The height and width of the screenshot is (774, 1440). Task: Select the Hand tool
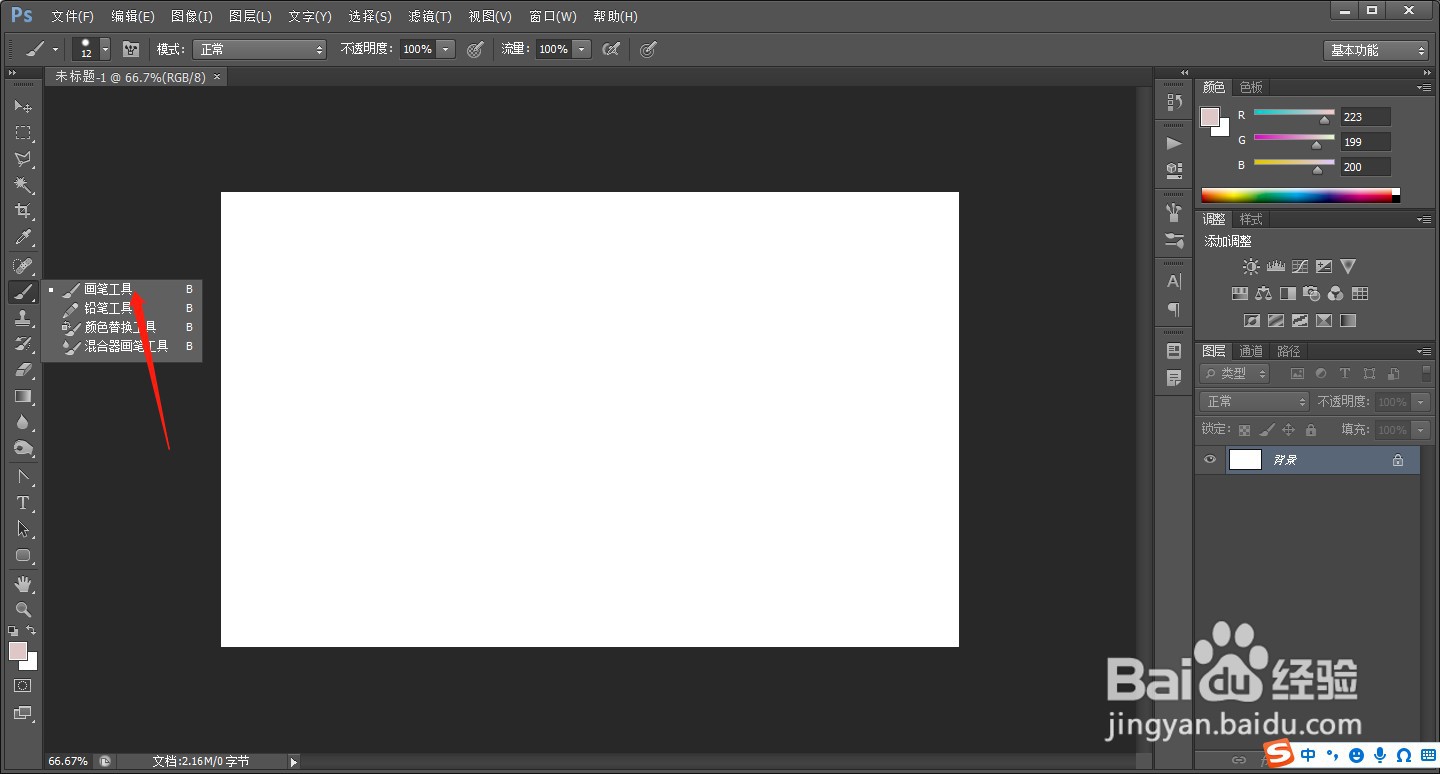point(23,584)
